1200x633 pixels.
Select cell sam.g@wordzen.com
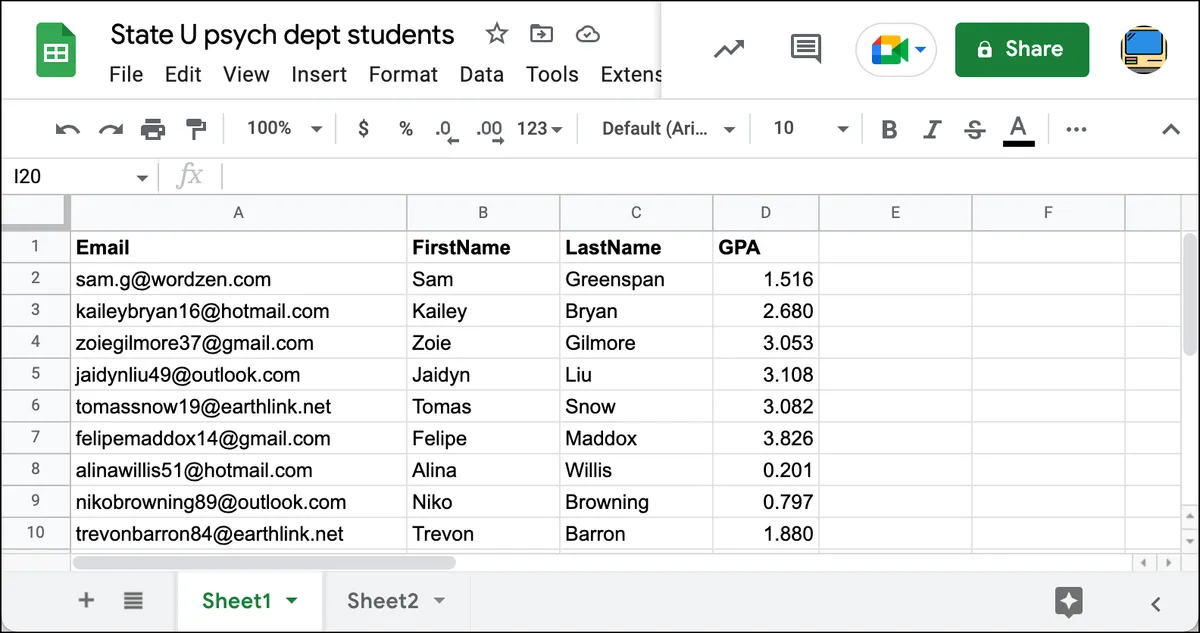click(238, 279)
